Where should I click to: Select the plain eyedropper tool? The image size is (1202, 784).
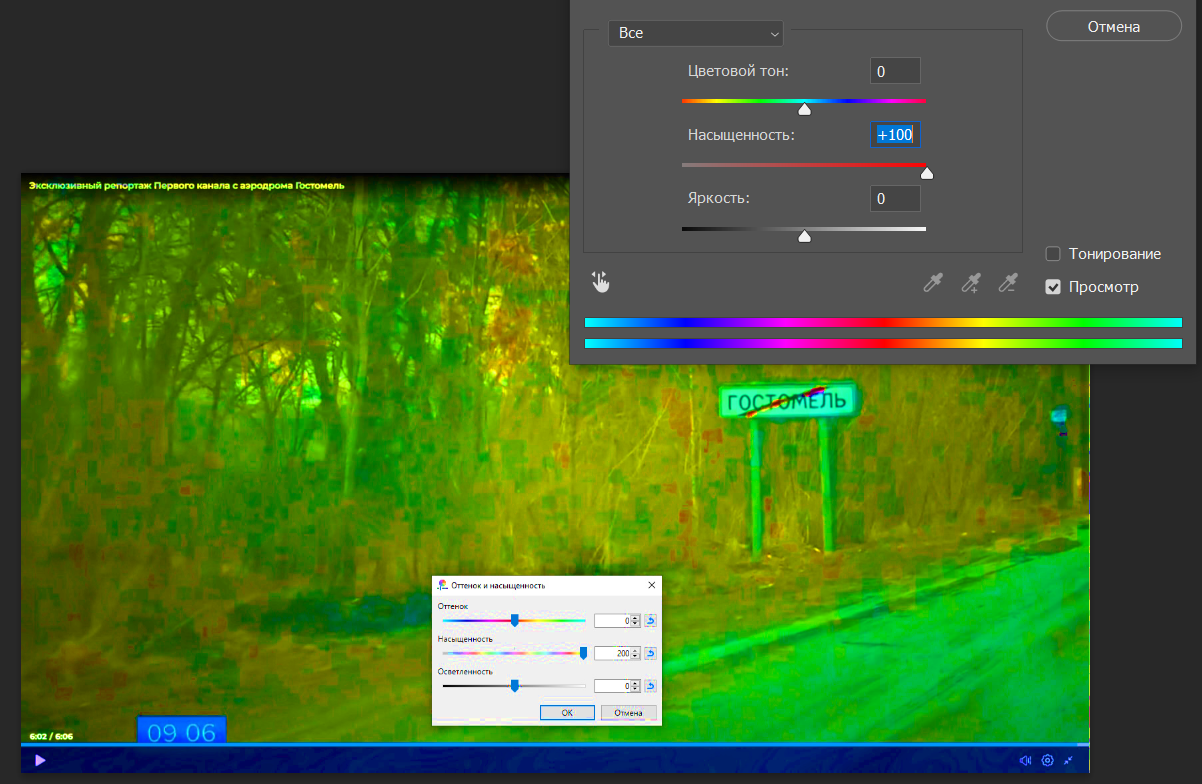[x=932, y=284]
